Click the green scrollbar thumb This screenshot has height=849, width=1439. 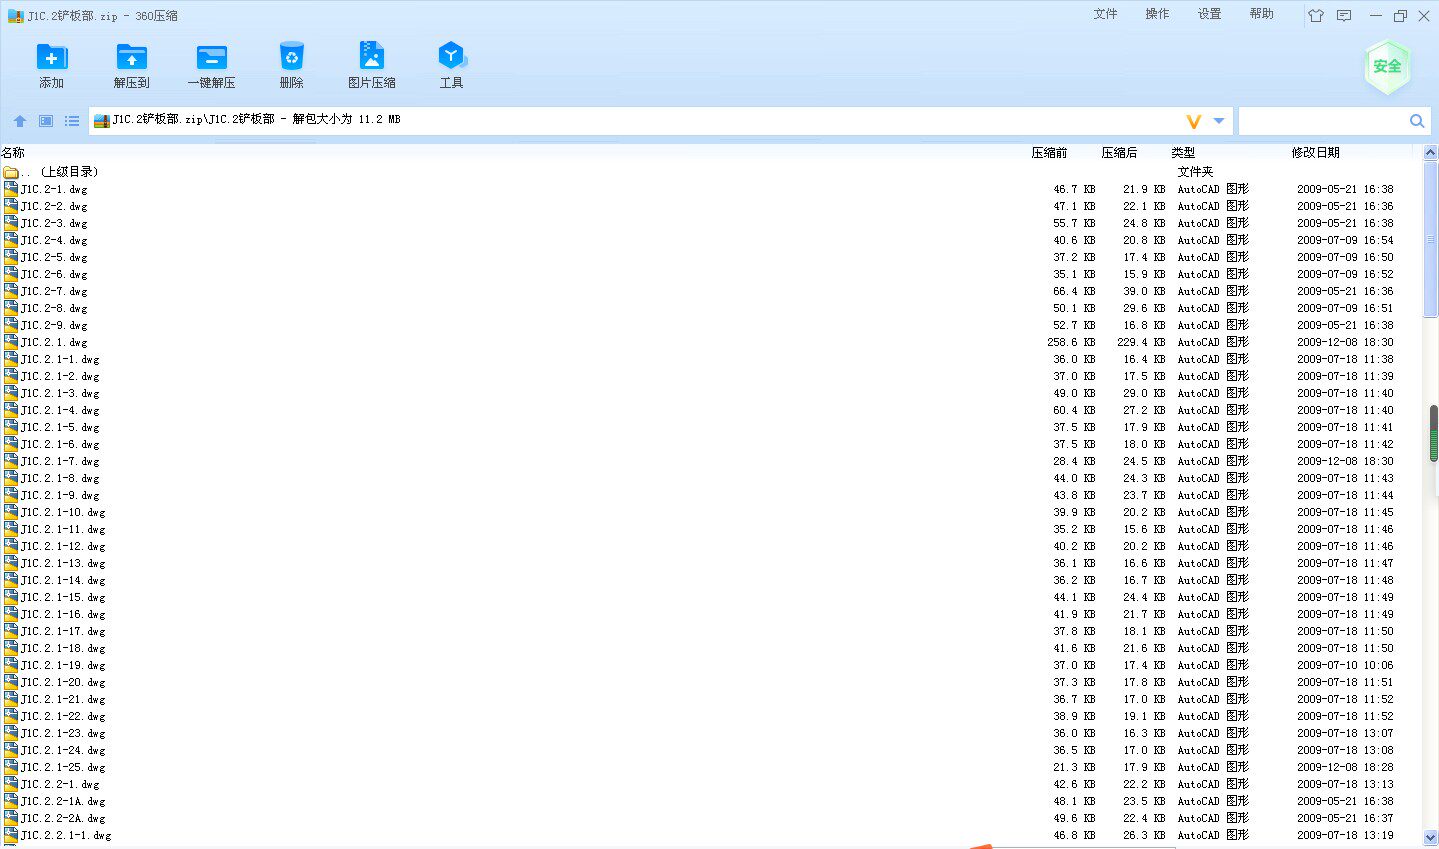1433,433
